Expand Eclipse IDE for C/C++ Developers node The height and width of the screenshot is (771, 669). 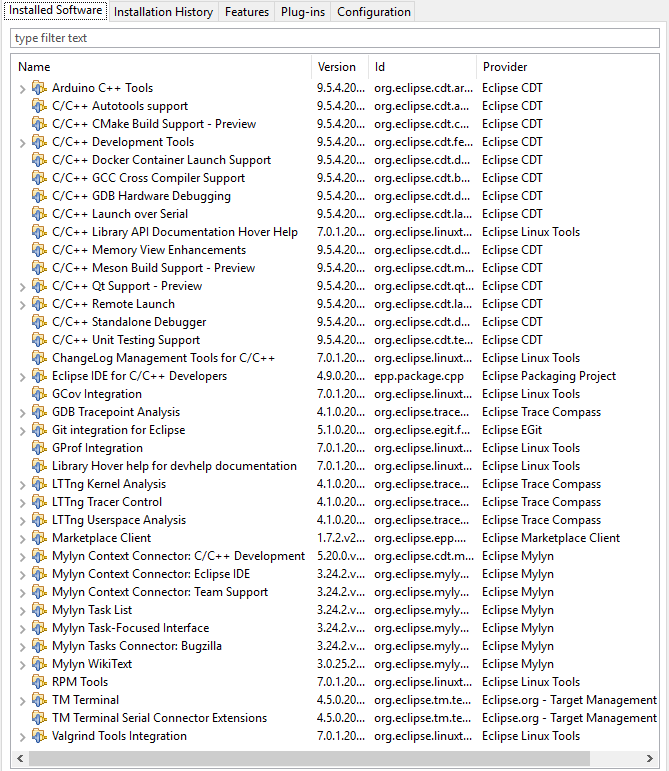pyautogui.click(x=23, y=376)
